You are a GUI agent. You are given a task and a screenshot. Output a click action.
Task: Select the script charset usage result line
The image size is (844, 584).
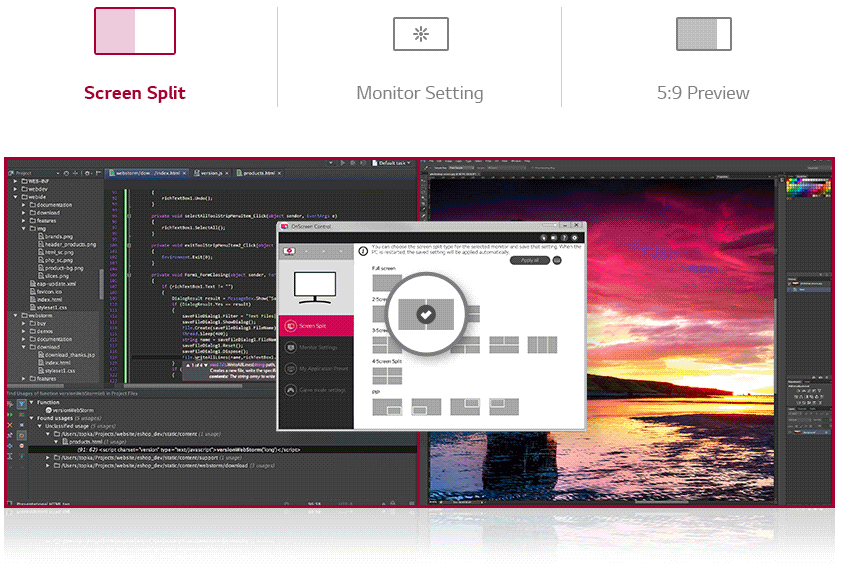[x=223, y=450]
